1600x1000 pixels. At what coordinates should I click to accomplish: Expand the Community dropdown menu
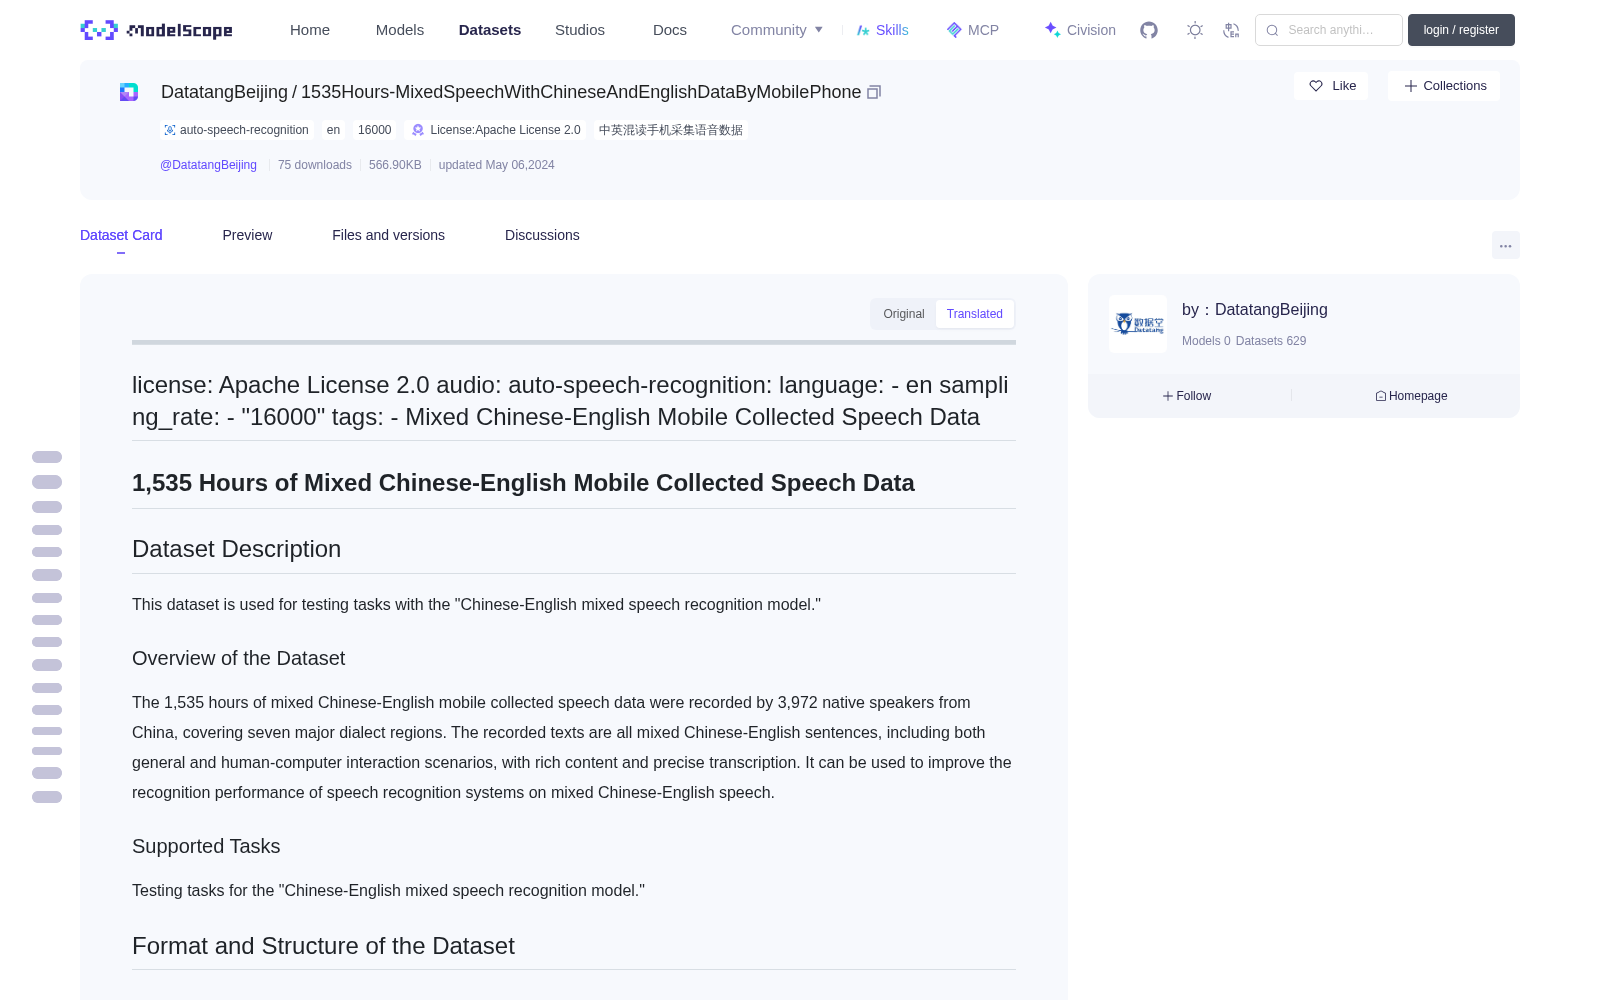[777, 30]
